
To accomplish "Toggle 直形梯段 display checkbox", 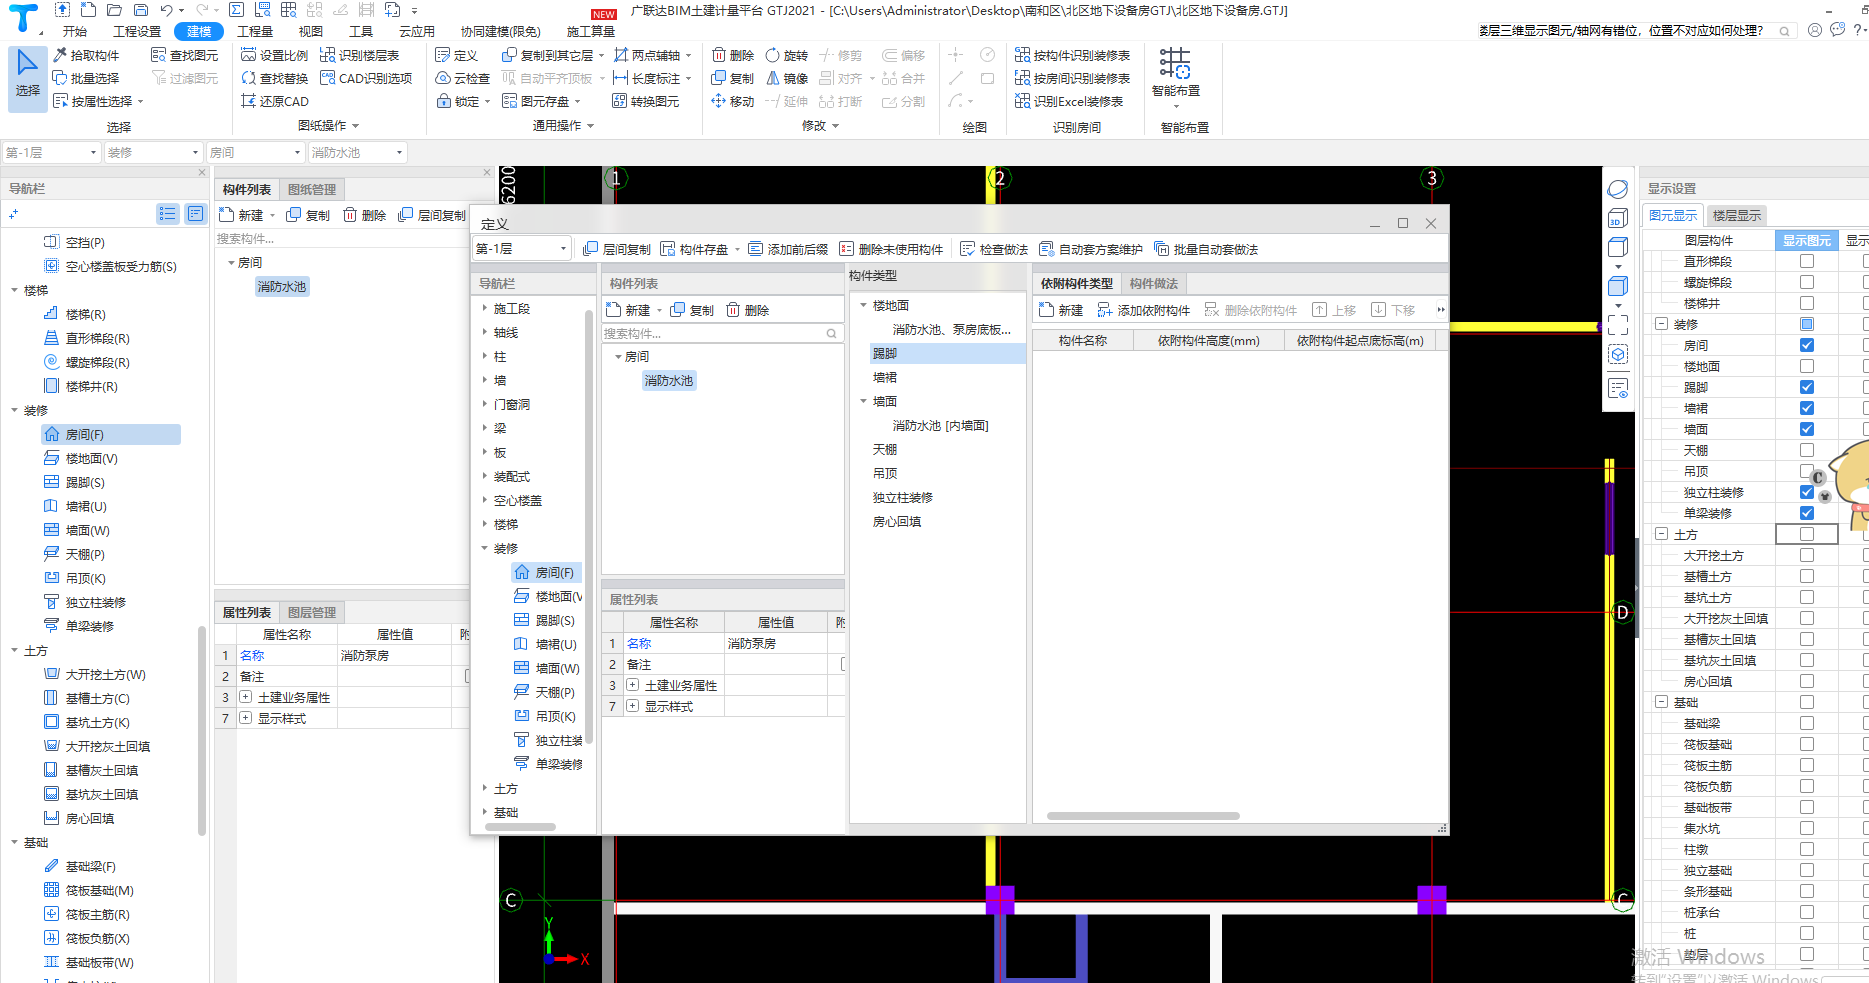I will pyautogui.click(x=1806, y=261).
